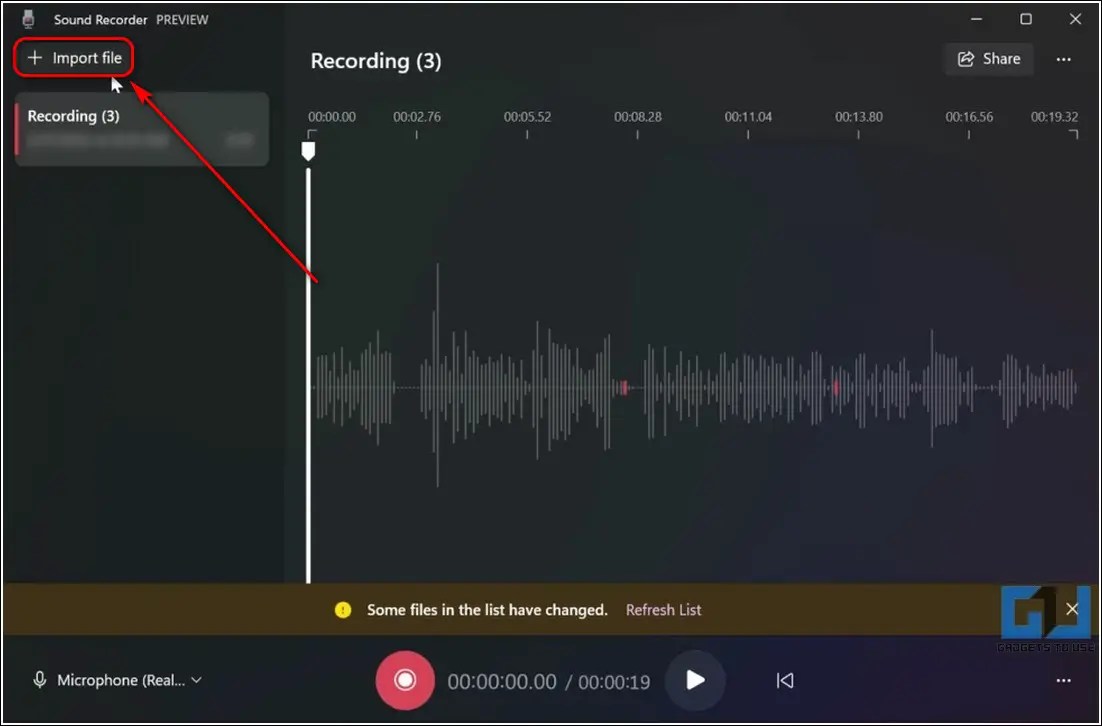Click the 00:08.28 timestamp on the timeline
Image resolution: width=1102 pixels, height=726 pixels.
[638, 116]
